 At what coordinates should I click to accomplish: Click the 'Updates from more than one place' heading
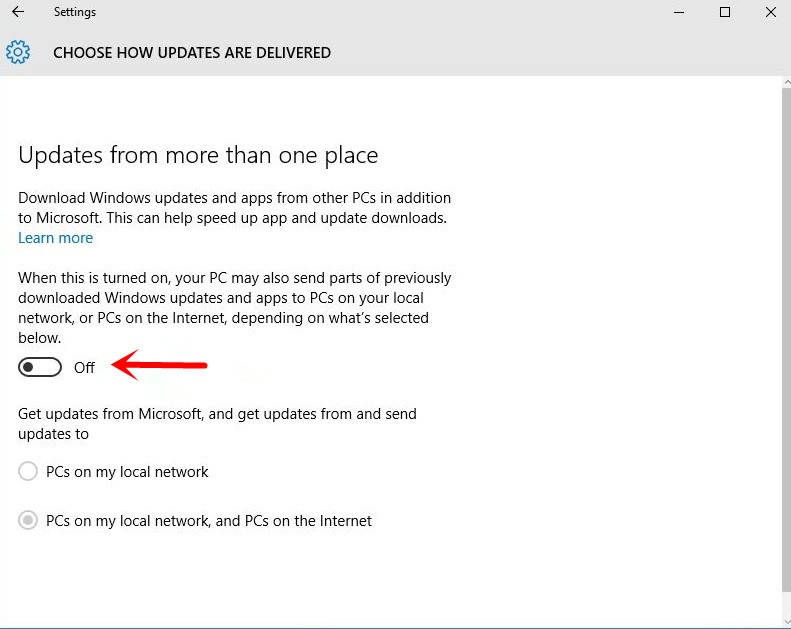[x=198, y=155]
